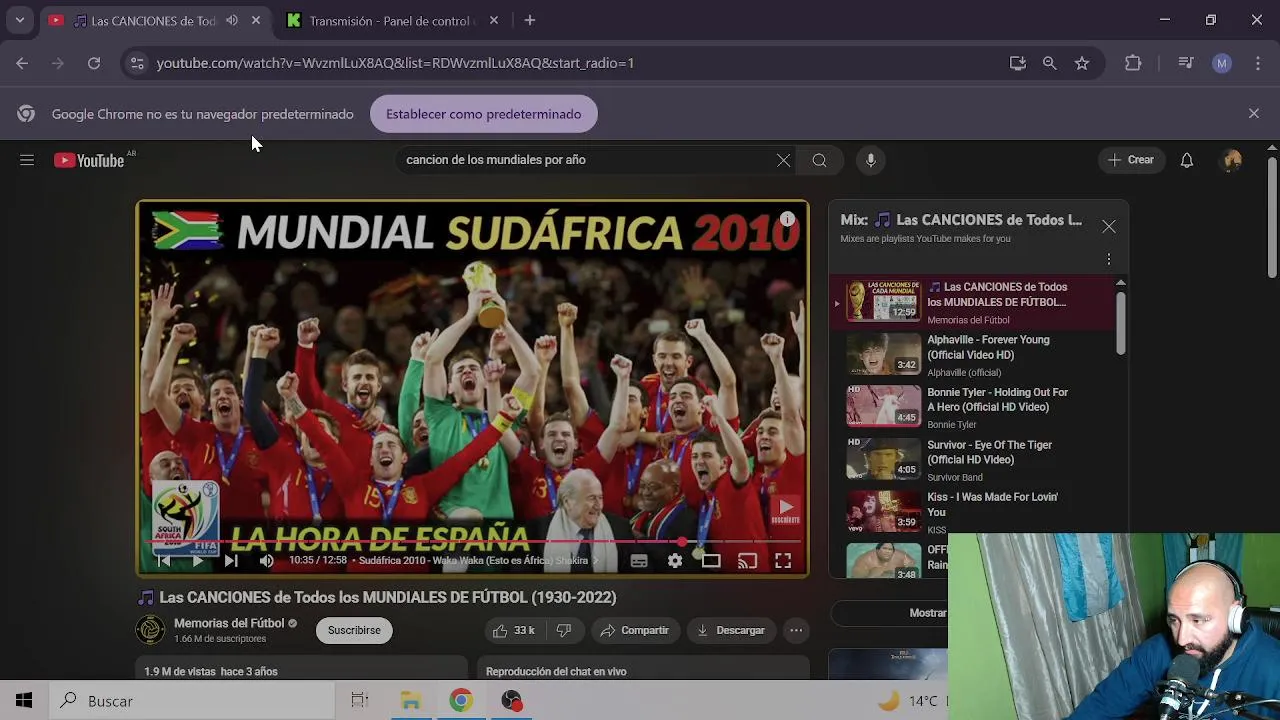Viewport: 1280px width, 720px height.
Task: Subscribe to Memorias del Fútbol channel
Action: (354, 630)
